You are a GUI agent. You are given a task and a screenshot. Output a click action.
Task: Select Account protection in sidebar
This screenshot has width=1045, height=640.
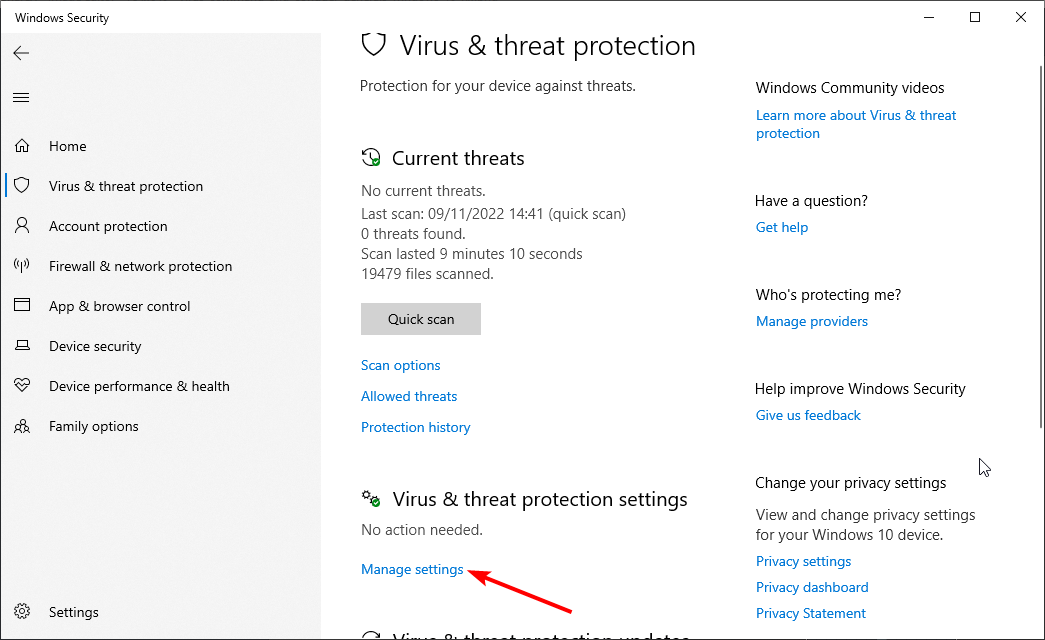[x=108, y=226]
